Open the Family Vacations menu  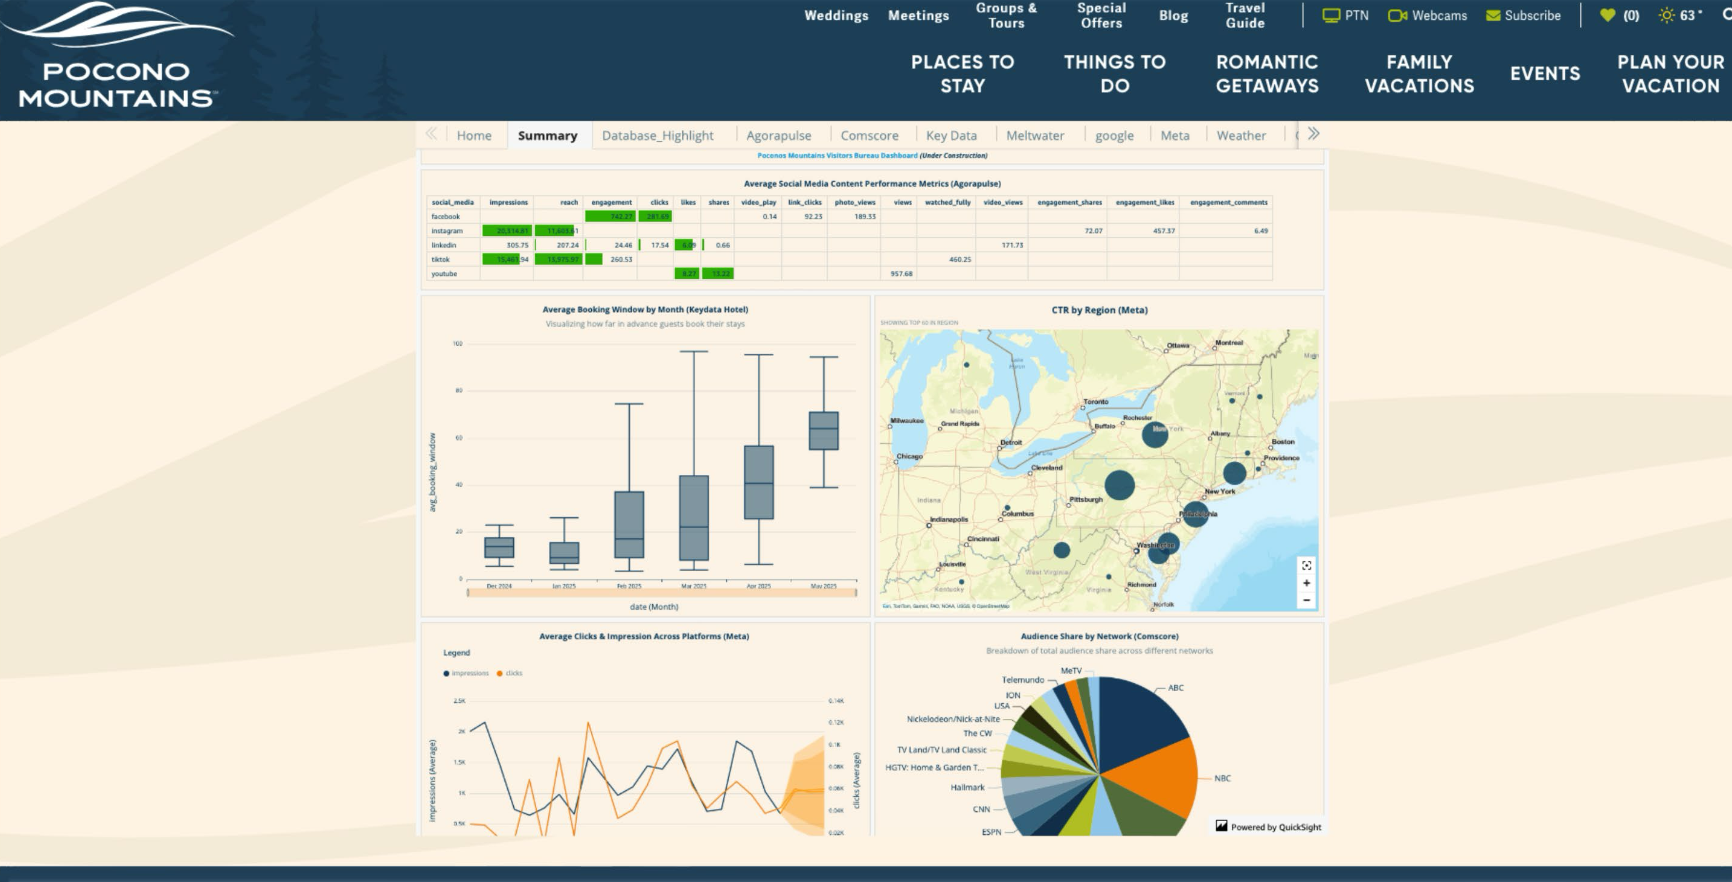(x=1419, y=74)
